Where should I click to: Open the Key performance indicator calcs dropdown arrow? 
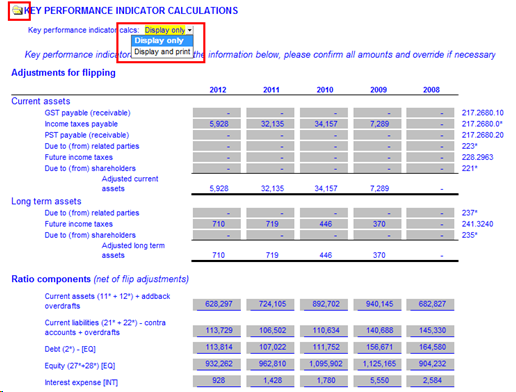point(190,30)
